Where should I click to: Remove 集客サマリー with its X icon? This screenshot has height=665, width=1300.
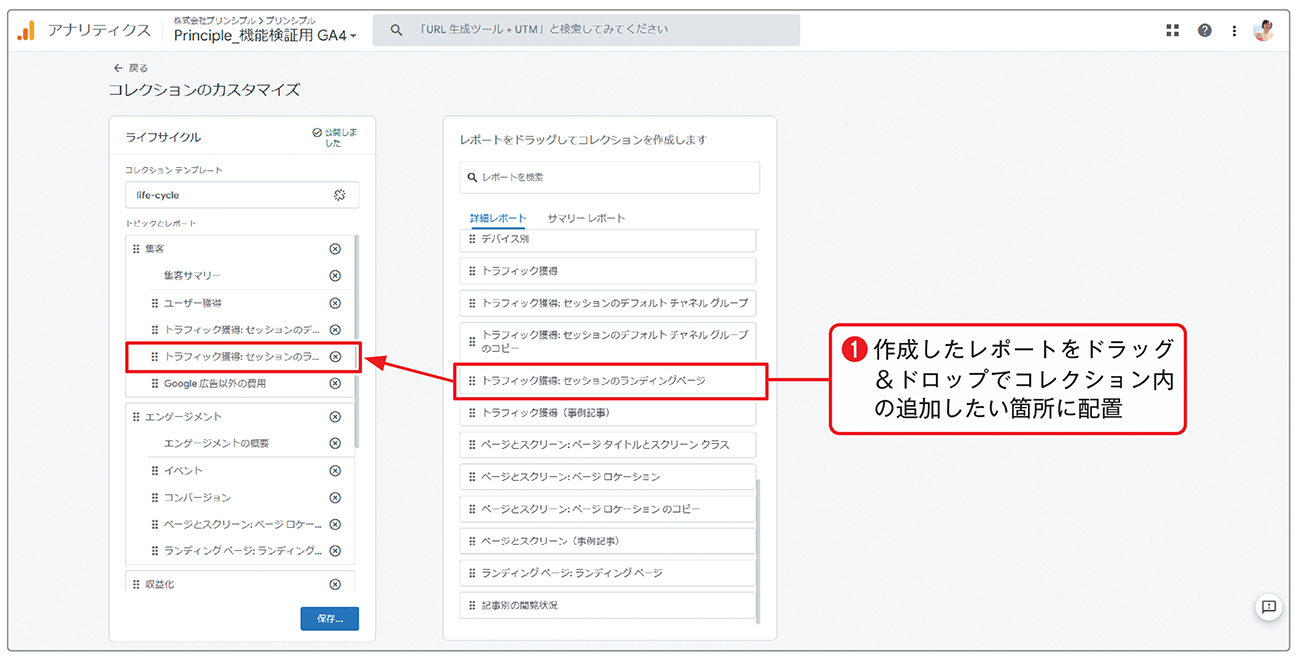pos(335,276)
